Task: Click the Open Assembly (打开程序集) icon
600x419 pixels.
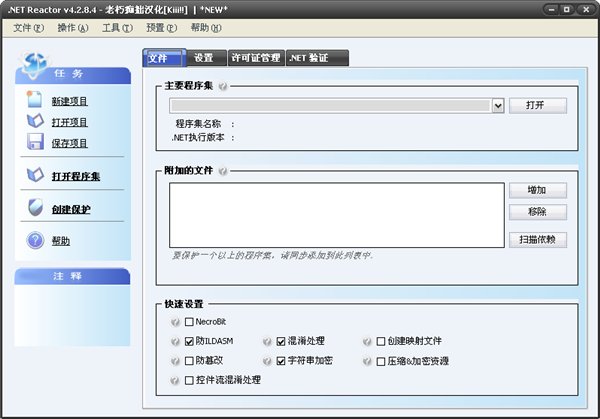Action: [35, 175]
